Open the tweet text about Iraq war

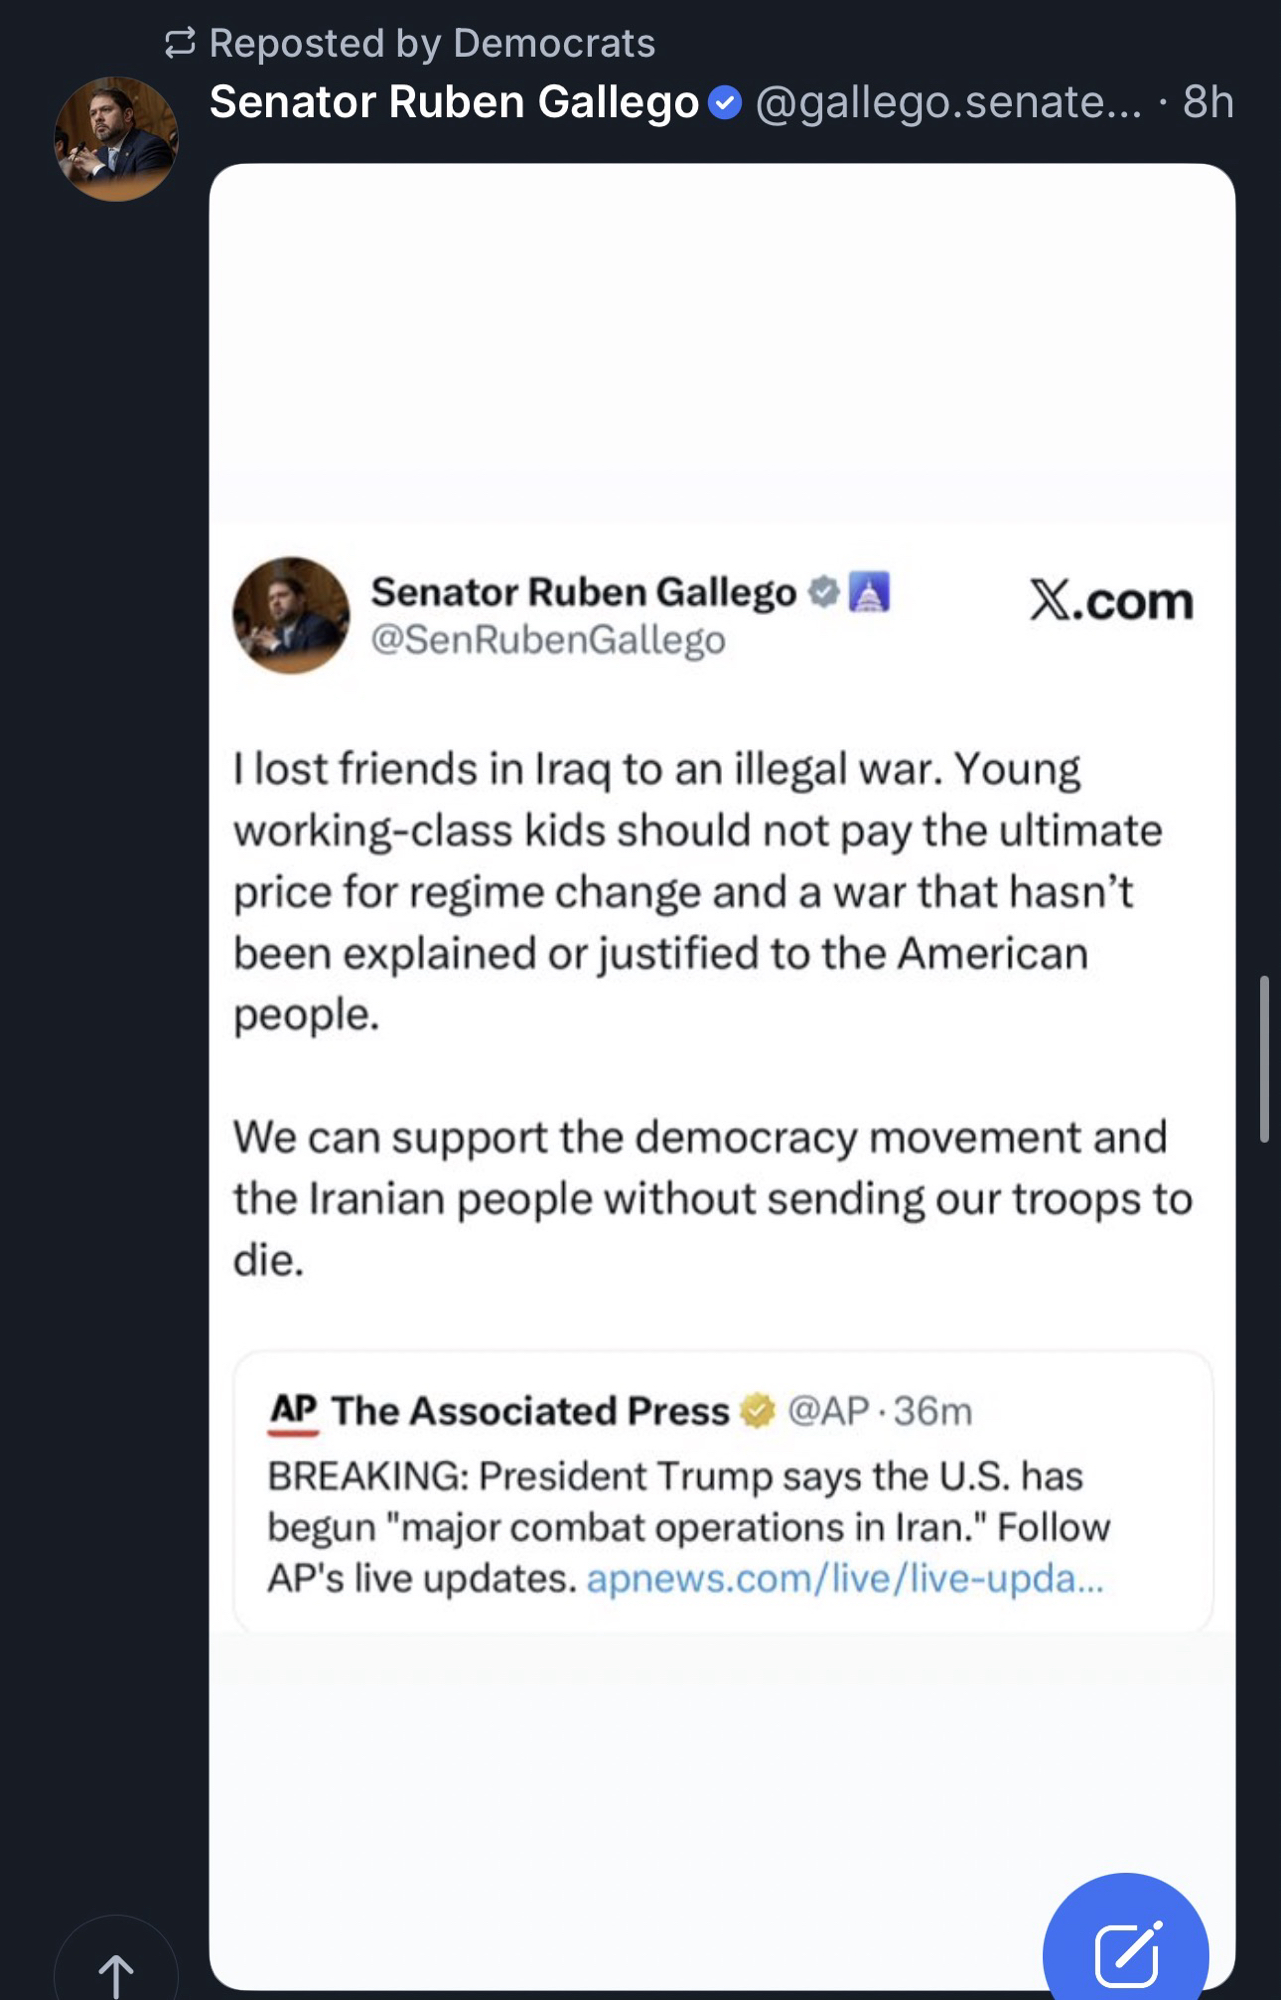(x=700, y=890)
